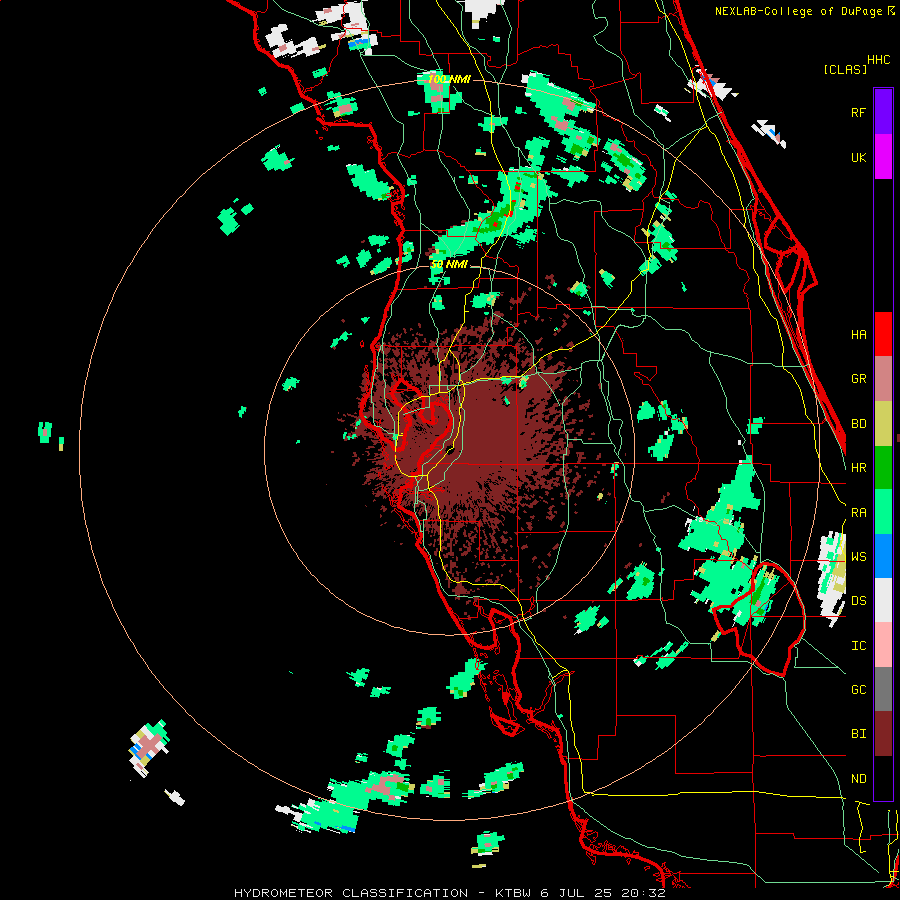Click the BI brown legend swatch

[883, 734]
